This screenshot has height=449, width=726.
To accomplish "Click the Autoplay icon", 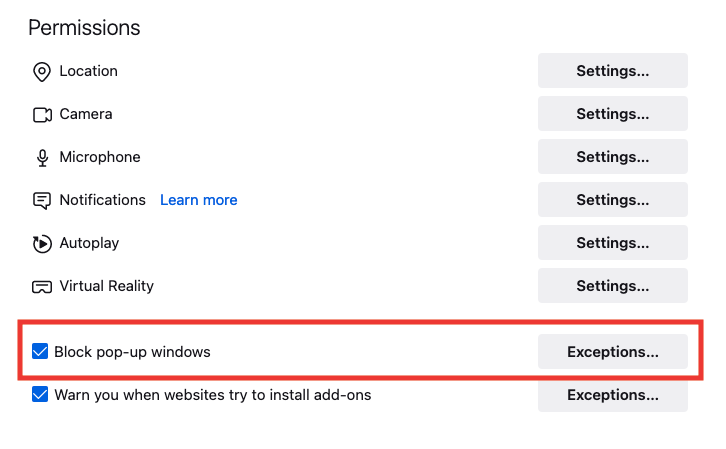I will (42, 243).
